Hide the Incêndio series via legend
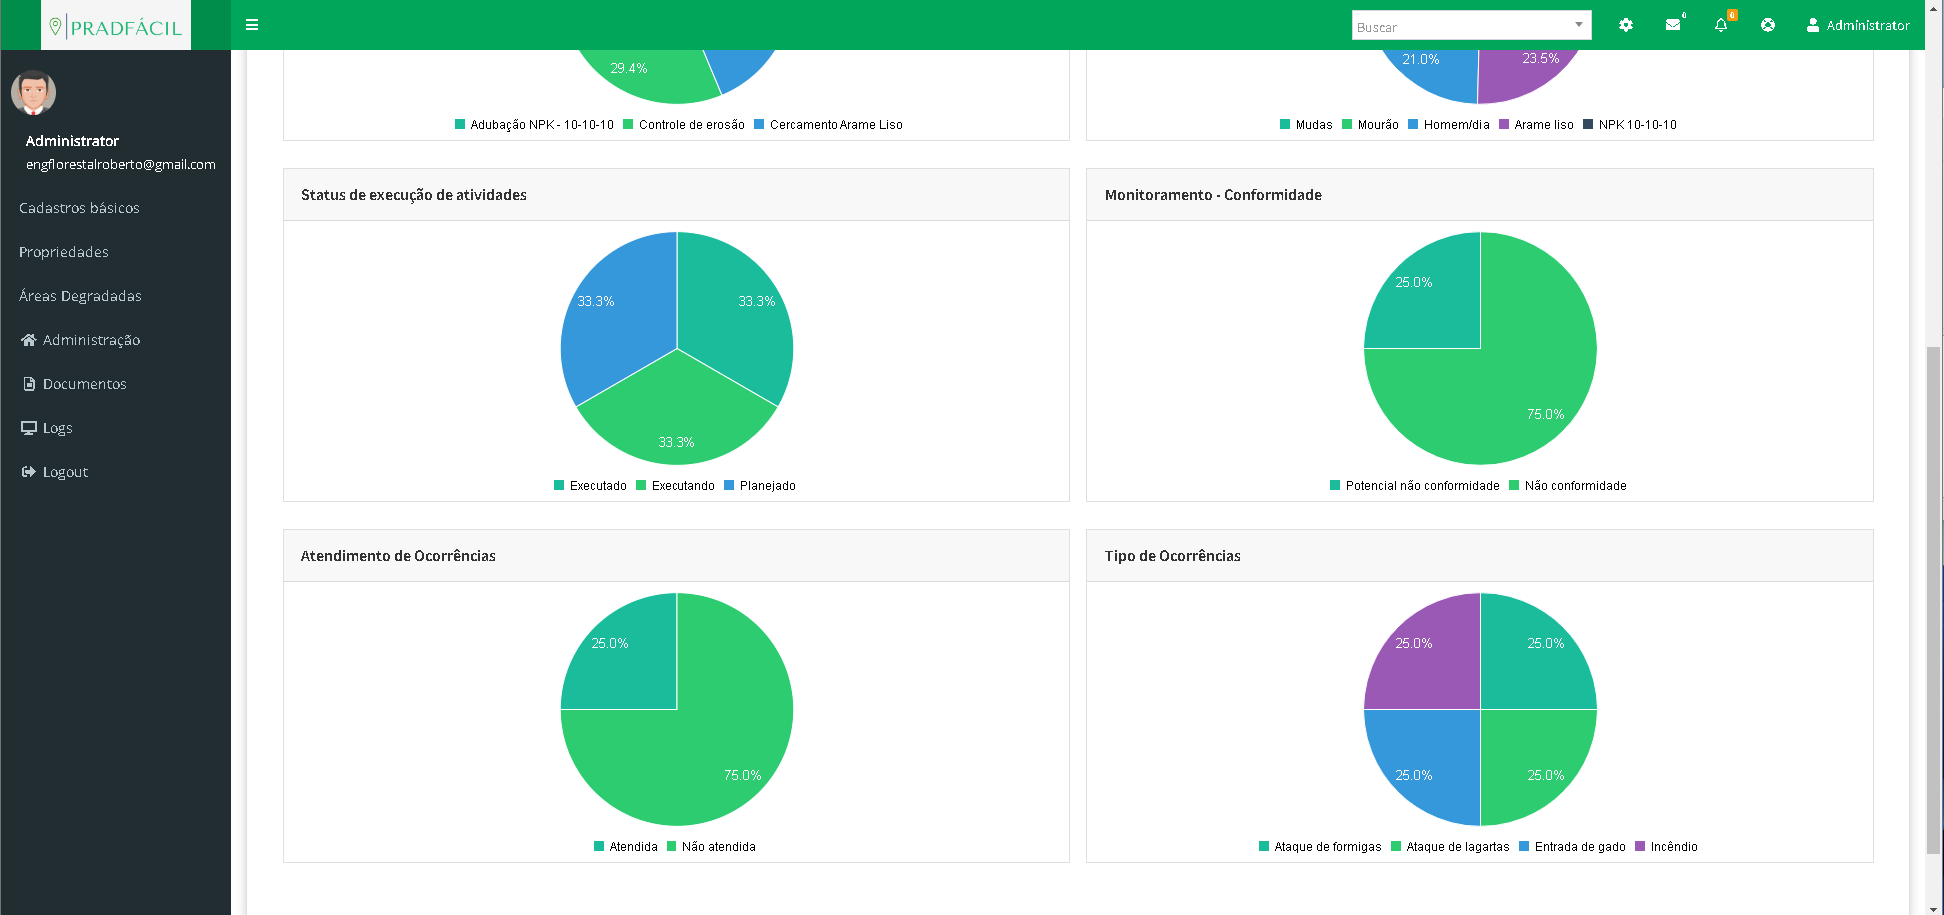Image resolution: width=1944 pixels, height=915 pixels. pyautogui.click(x=1673, y=847)
